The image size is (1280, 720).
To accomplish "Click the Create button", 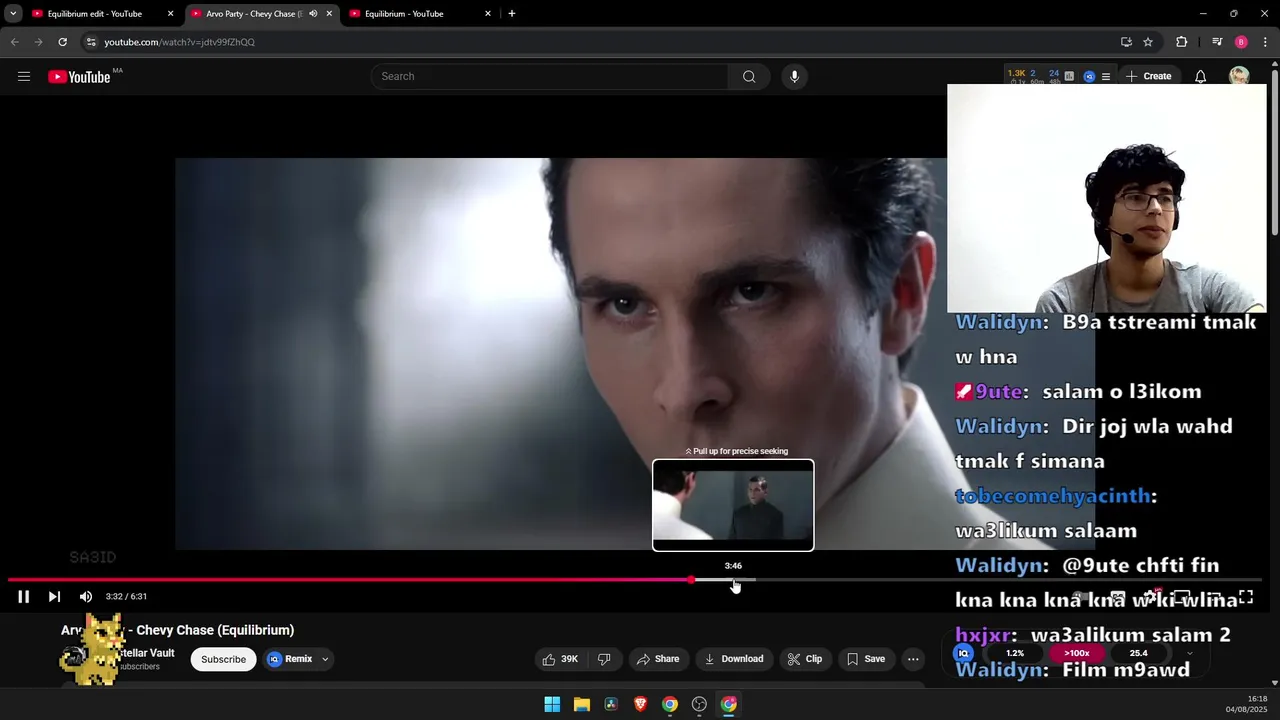I will click(1148, 76).
